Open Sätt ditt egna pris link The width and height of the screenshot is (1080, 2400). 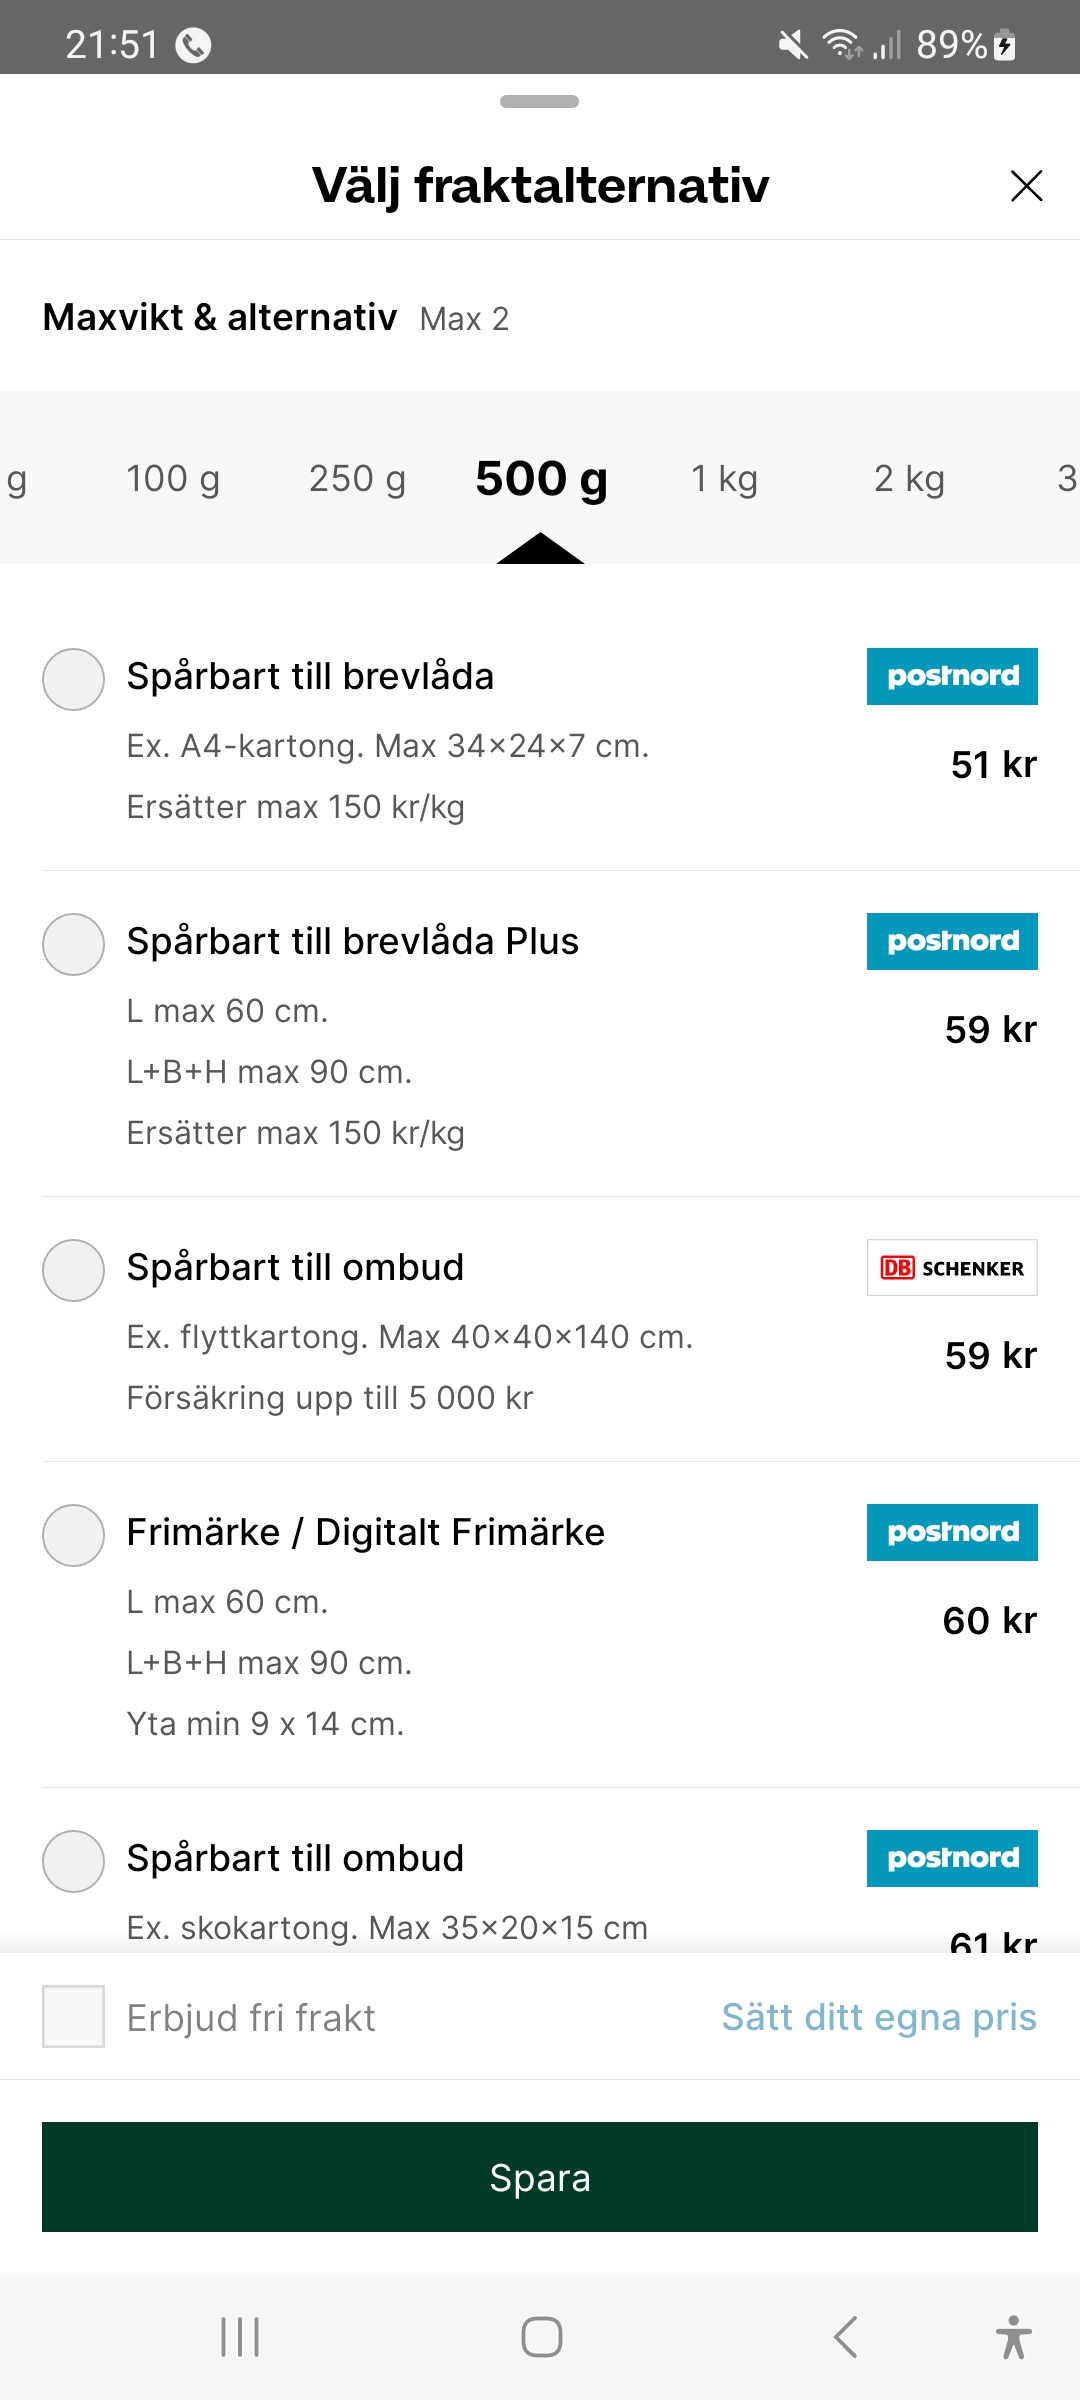[x=879, y=2017]
